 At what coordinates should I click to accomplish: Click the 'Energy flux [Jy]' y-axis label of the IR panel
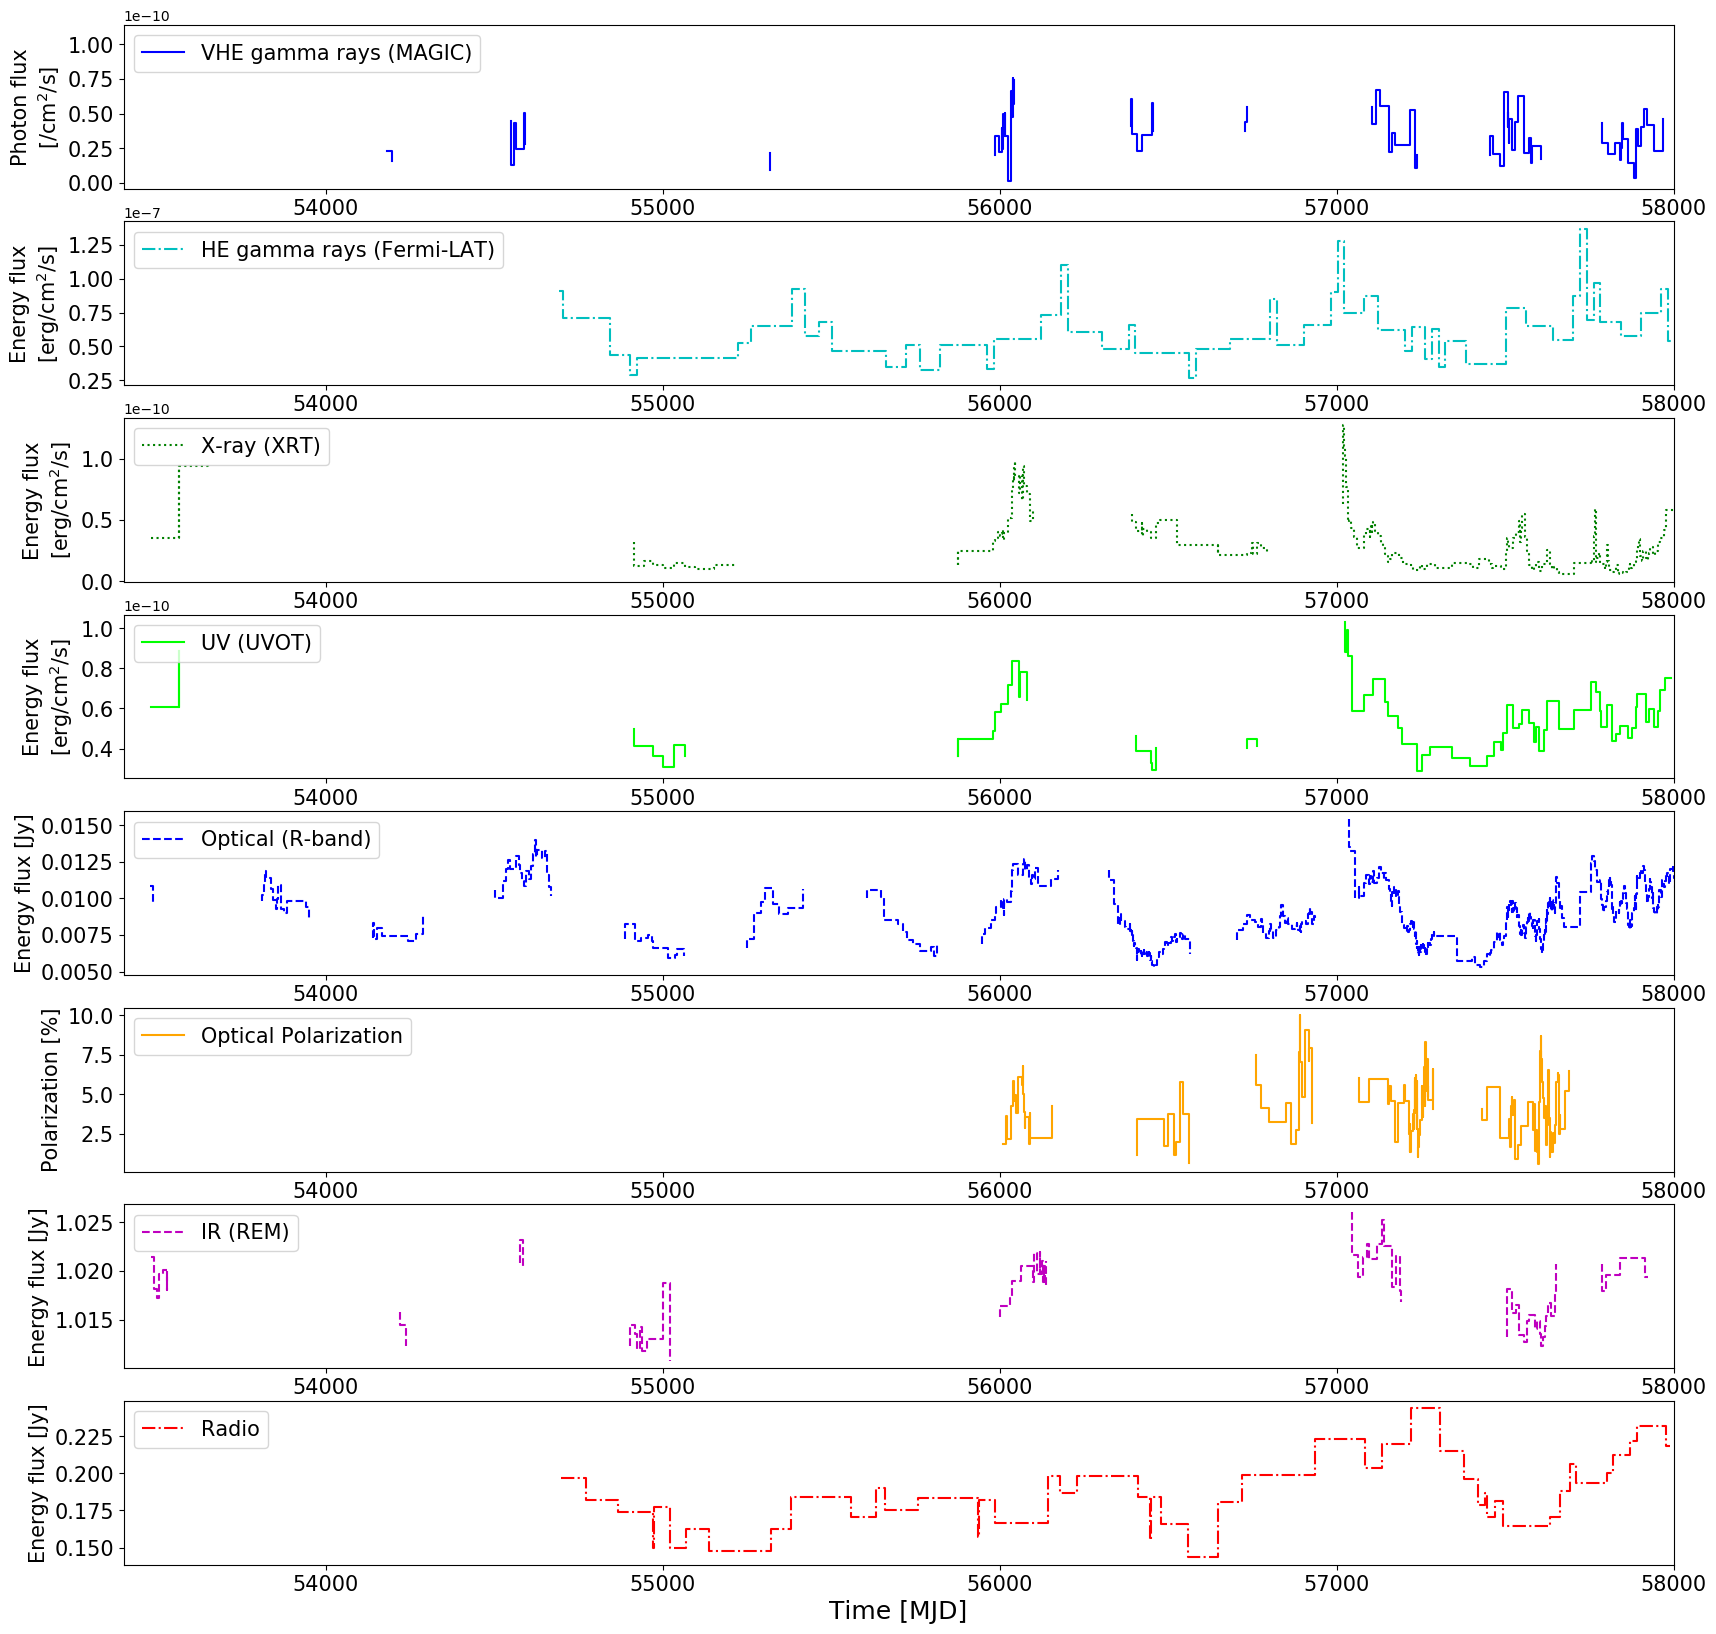pos(36,1287)
